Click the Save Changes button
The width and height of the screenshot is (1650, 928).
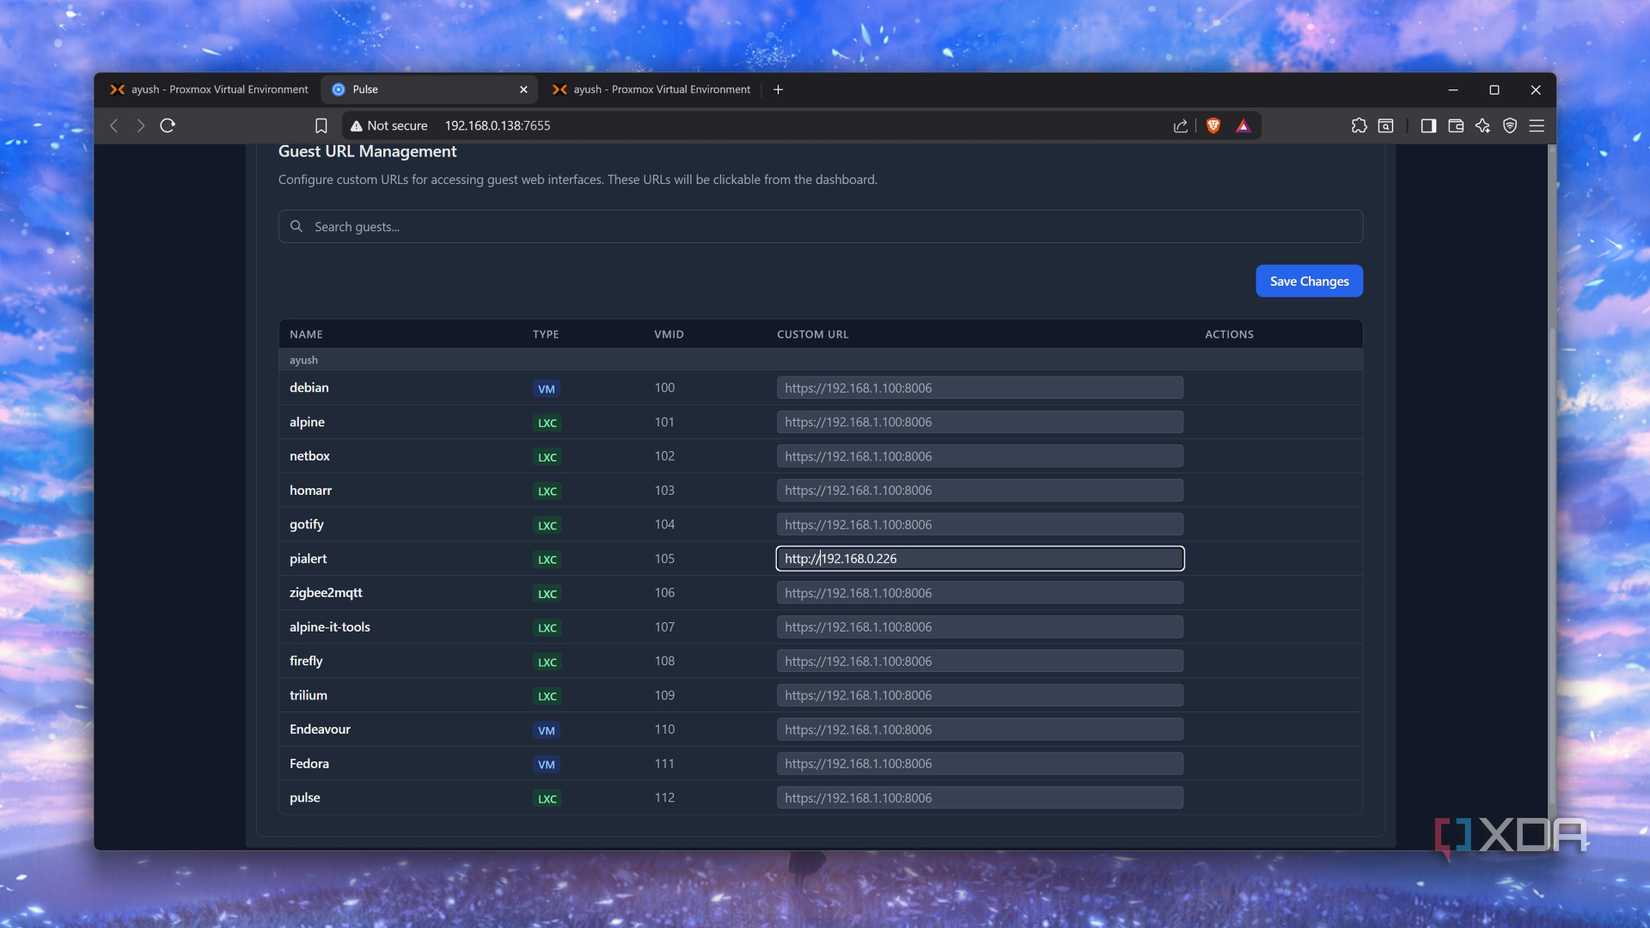coord(1309,281)
